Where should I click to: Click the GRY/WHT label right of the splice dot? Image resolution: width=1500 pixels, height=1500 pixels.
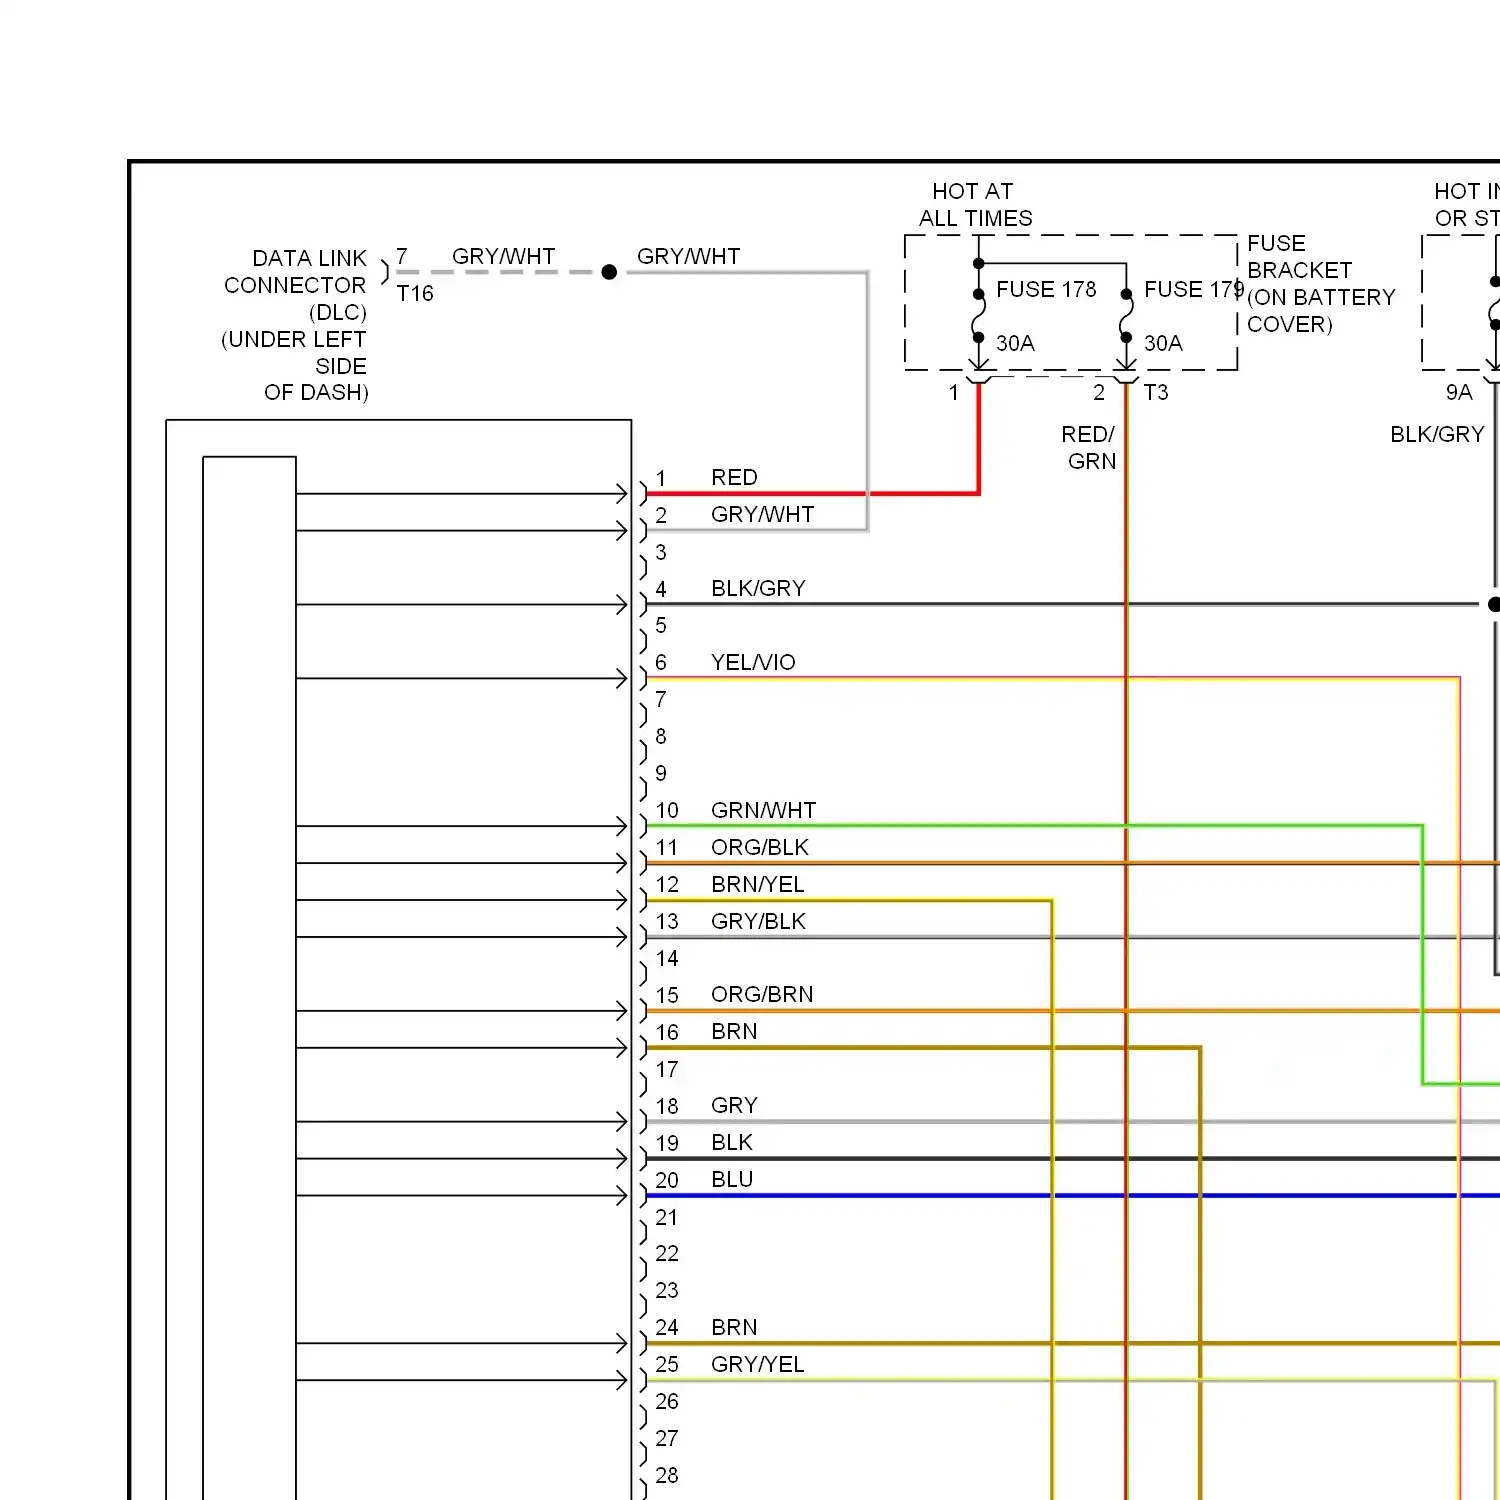coord(688,256)
